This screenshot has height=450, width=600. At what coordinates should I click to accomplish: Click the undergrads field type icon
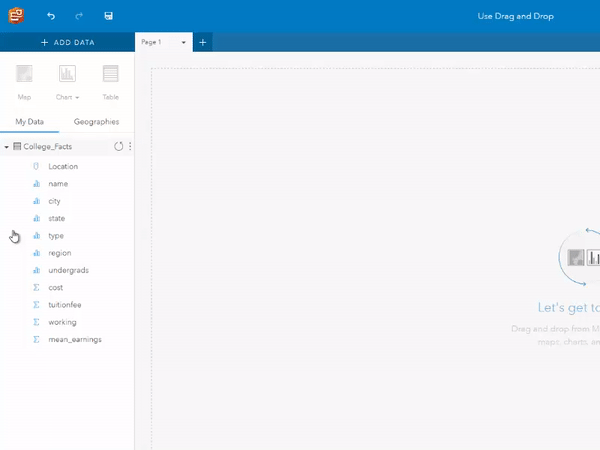pos(36,270)
